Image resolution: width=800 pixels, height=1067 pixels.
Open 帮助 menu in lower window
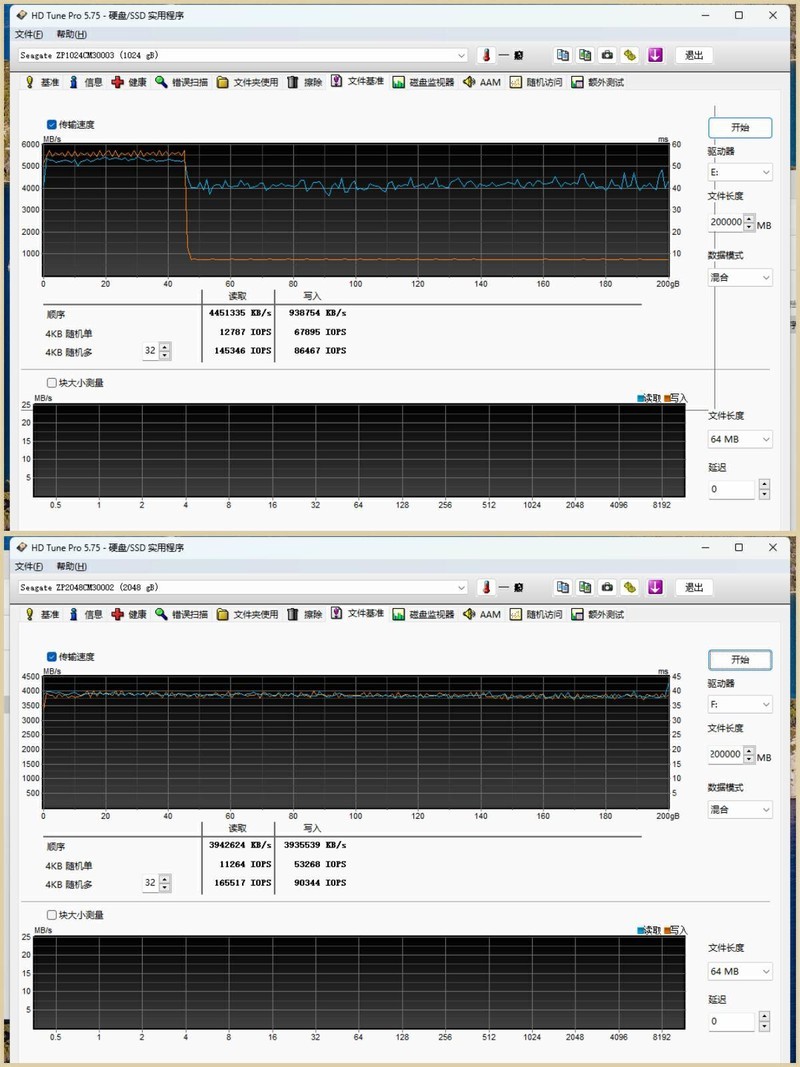pyautogui.click(x=71, y=566)
